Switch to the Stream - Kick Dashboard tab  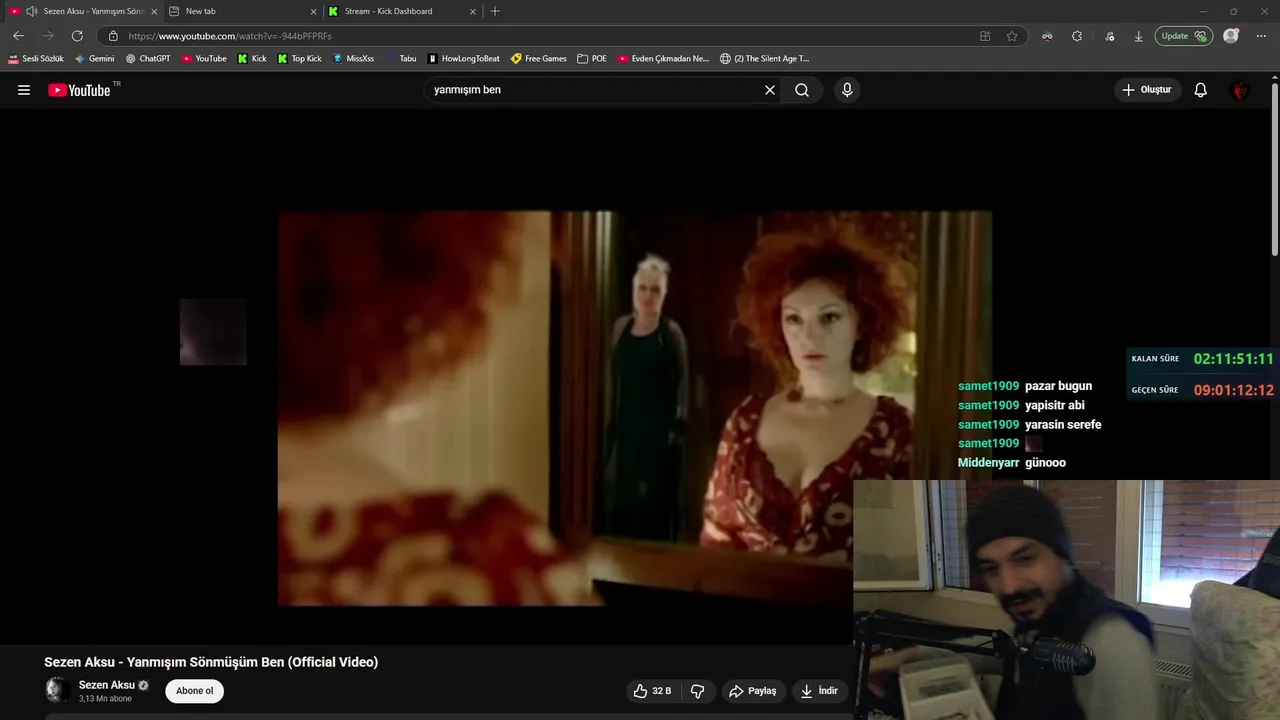401,11
